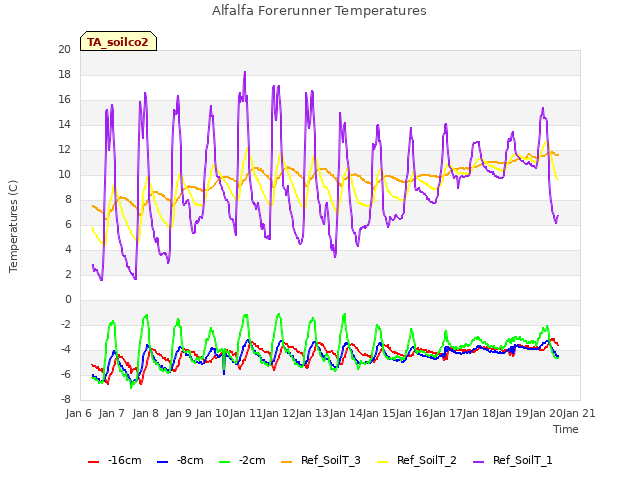Click the Jan 14 x-axis tick label
The width and height of the screenshot is (640, 480).
(346, 413)
